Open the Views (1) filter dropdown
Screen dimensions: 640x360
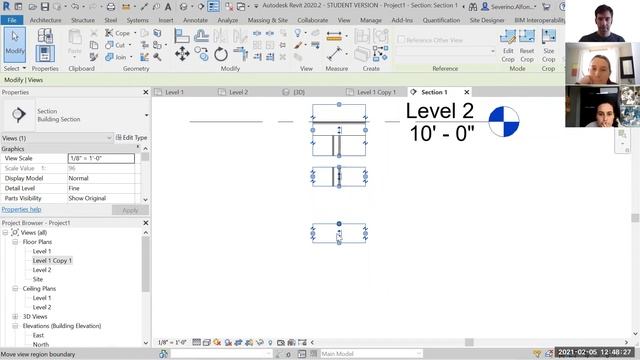tap(109, 138)
